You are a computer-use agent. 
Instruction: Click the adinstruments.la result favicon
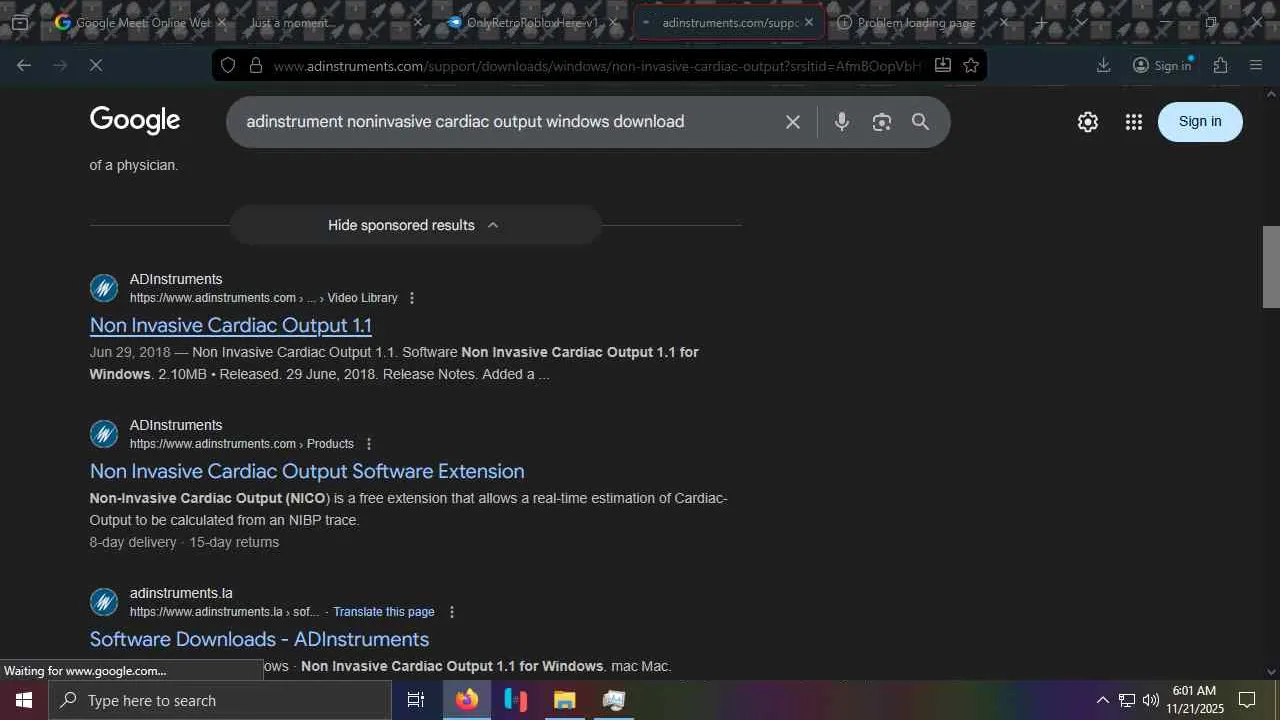(104, 602)
